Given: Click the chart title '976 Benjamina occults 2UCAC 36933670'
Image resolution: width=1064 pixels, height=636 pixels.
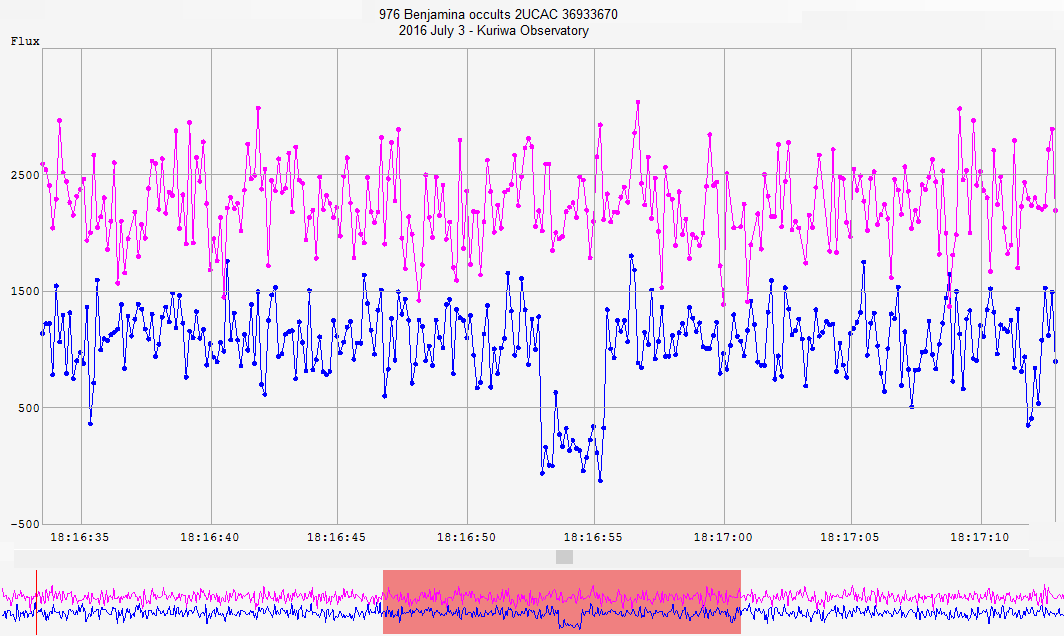Looking at the screenshot, I should (498, 14).
